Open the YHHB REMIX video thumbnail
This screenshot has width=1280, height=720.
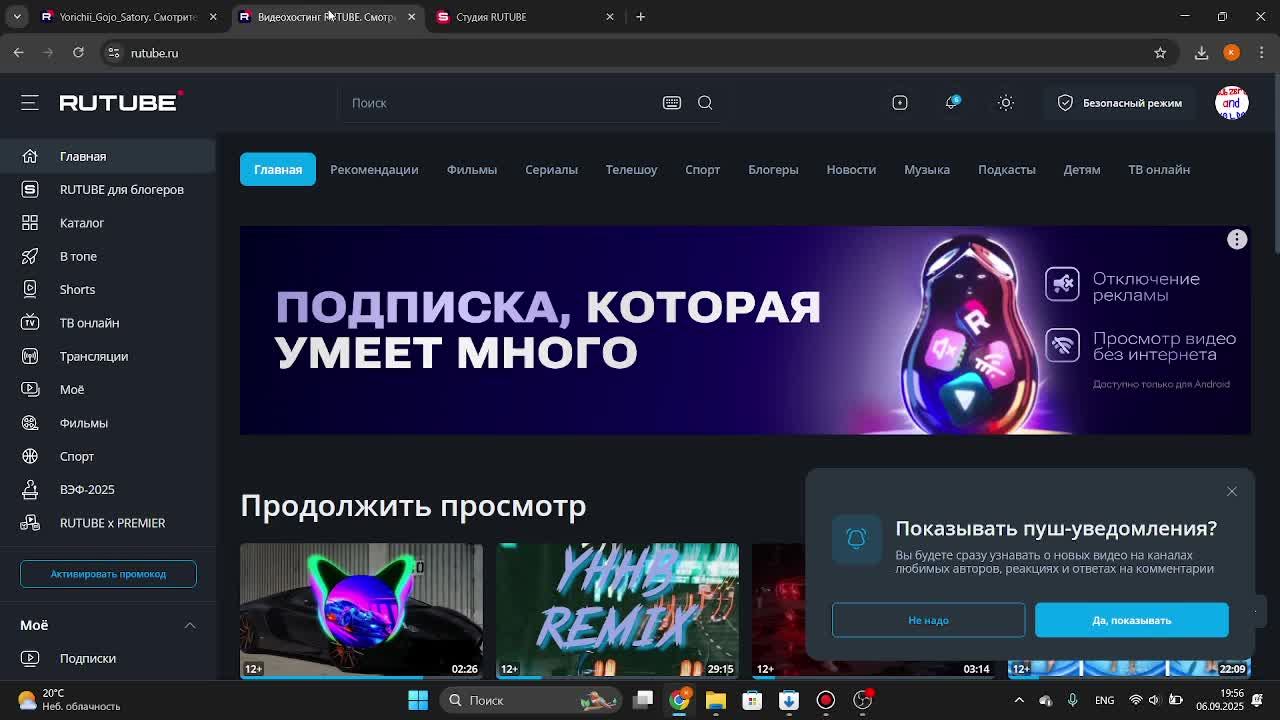click(617, 611)
